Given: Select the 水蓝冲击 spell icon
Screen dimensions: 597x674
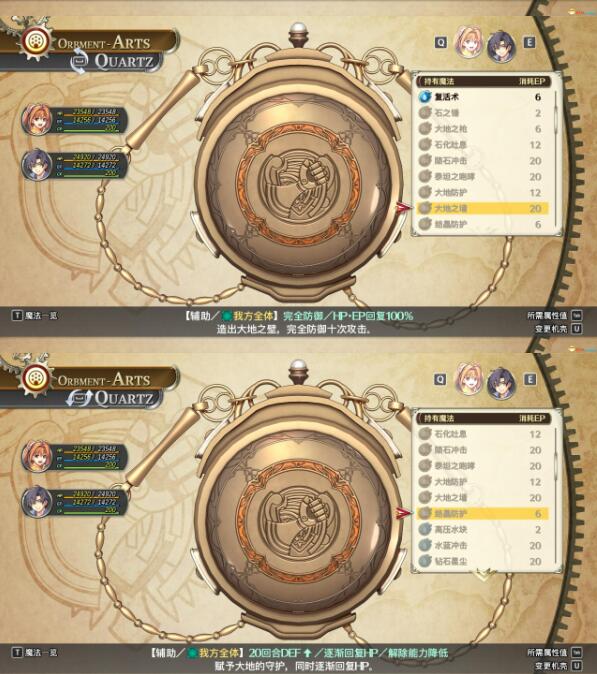Looking at the screenshot, I should [x=425, y=545].
